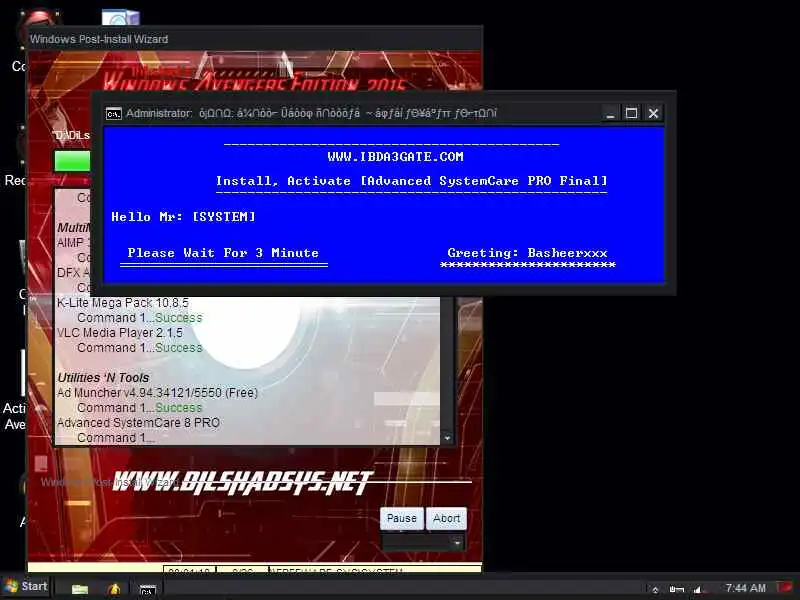Open the Administrator console system menu icon
Image resolution: width=800 pixels, height=600 pixels.
[x=113, y=114]
